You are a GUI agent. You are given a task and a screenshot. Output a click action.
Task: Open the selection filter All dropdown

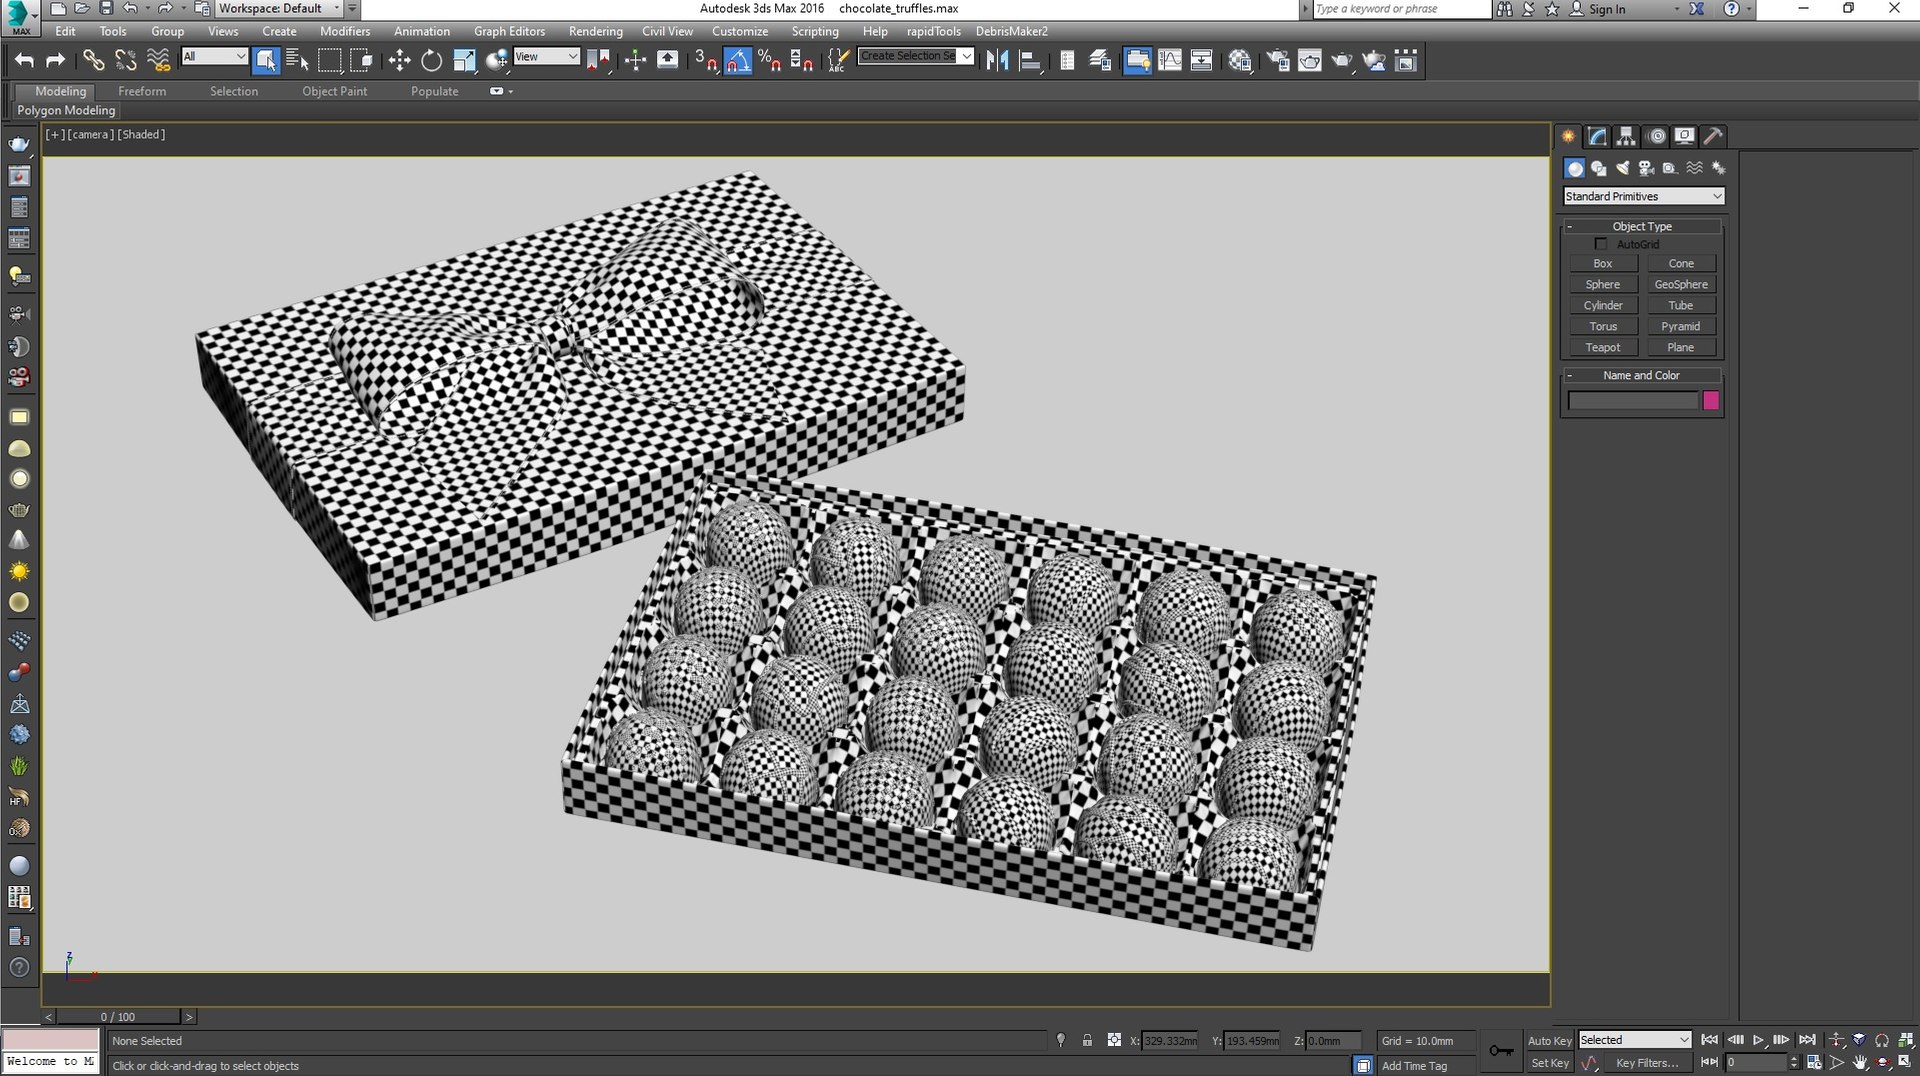[x=214, y=57]
